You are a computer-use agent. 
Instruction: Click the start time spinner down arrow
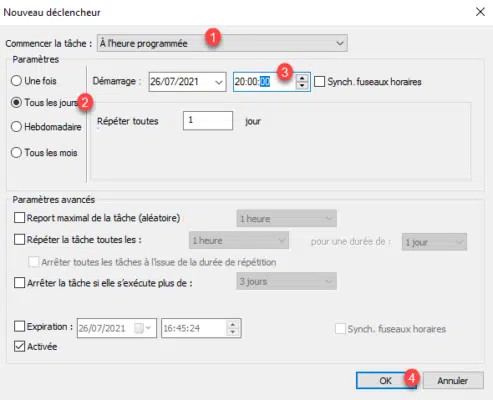point(302,85)
